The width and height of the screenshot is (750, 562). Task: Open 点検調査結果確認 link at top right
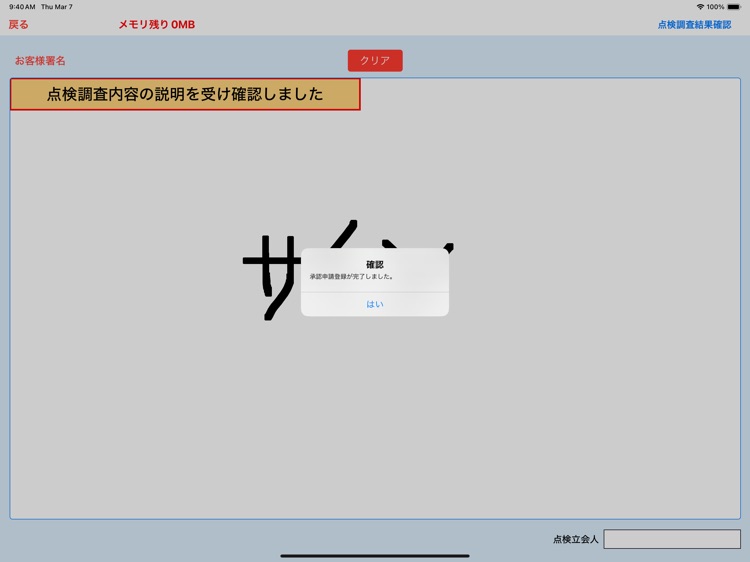tap(695, 25)
